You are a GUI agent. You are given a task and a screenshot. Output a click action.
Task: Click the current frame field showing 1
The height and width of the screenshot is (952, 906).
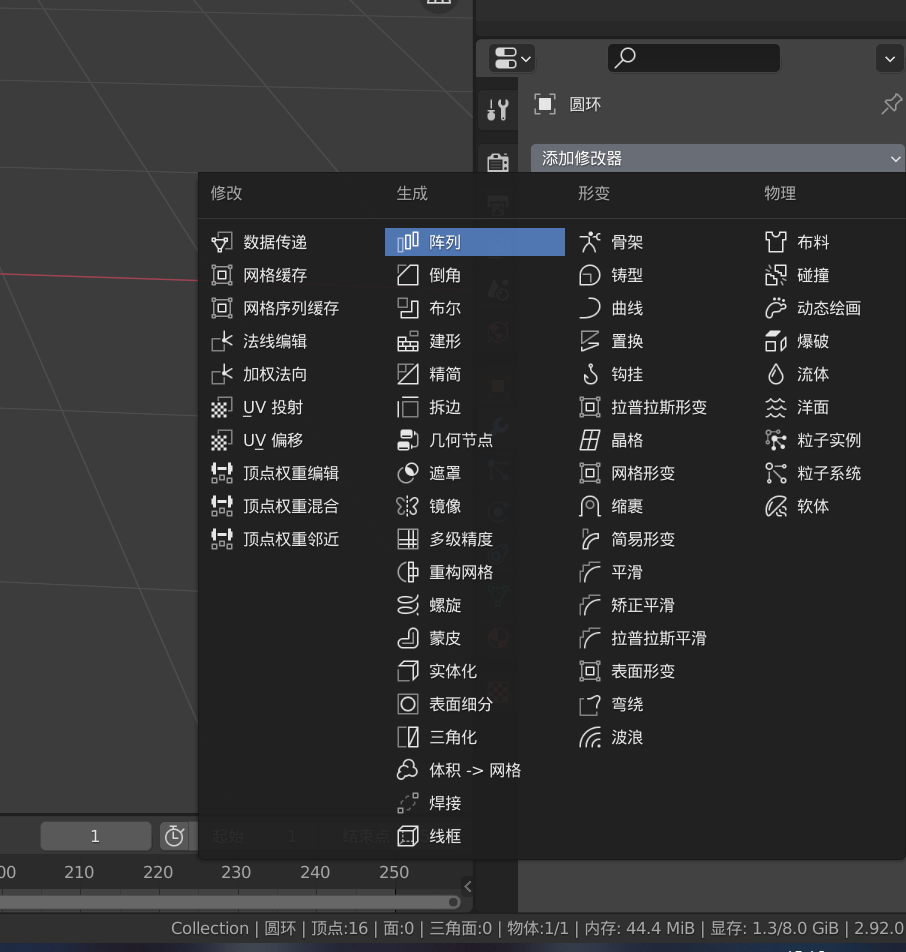(x=95, y=836)
